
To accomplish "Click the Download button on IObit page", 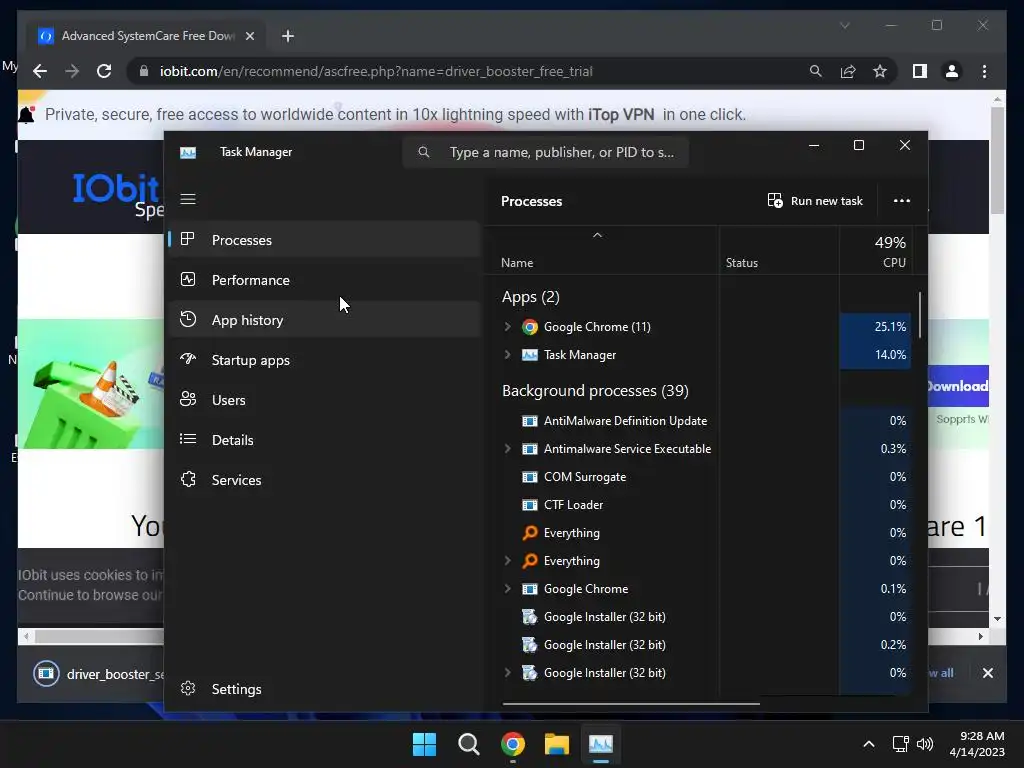I will 958,386.
